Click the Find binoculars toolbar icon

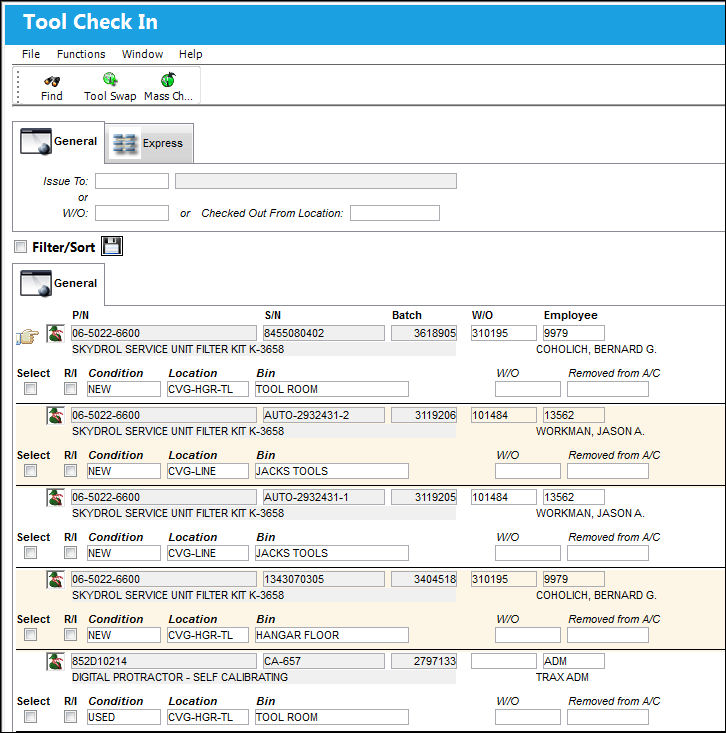[x=51, y=81]
